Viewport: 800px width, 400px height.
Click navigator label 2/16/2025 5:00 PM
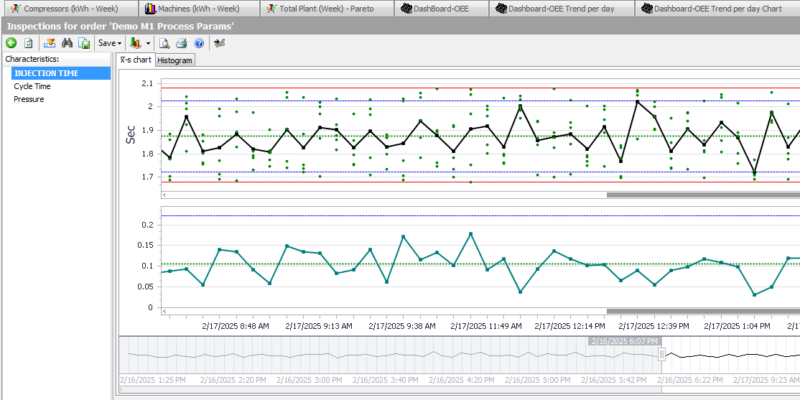click(538, 380)
